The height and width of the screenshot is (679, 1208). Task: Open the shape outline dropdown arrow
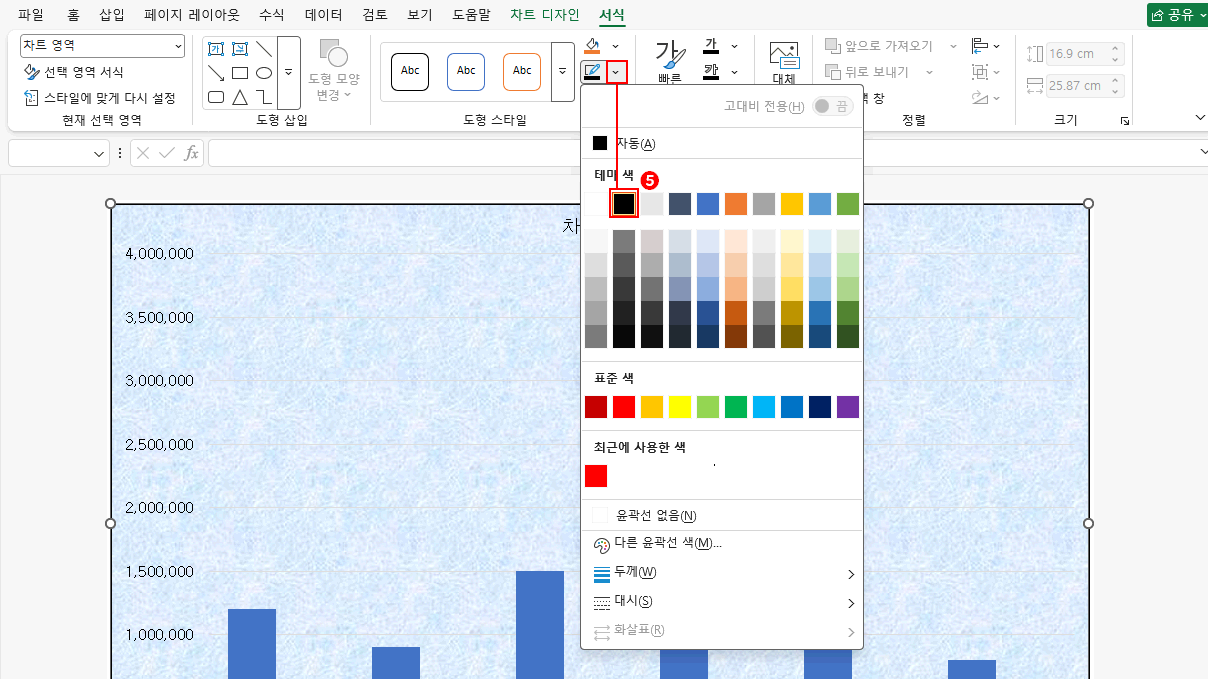point(618,72)
